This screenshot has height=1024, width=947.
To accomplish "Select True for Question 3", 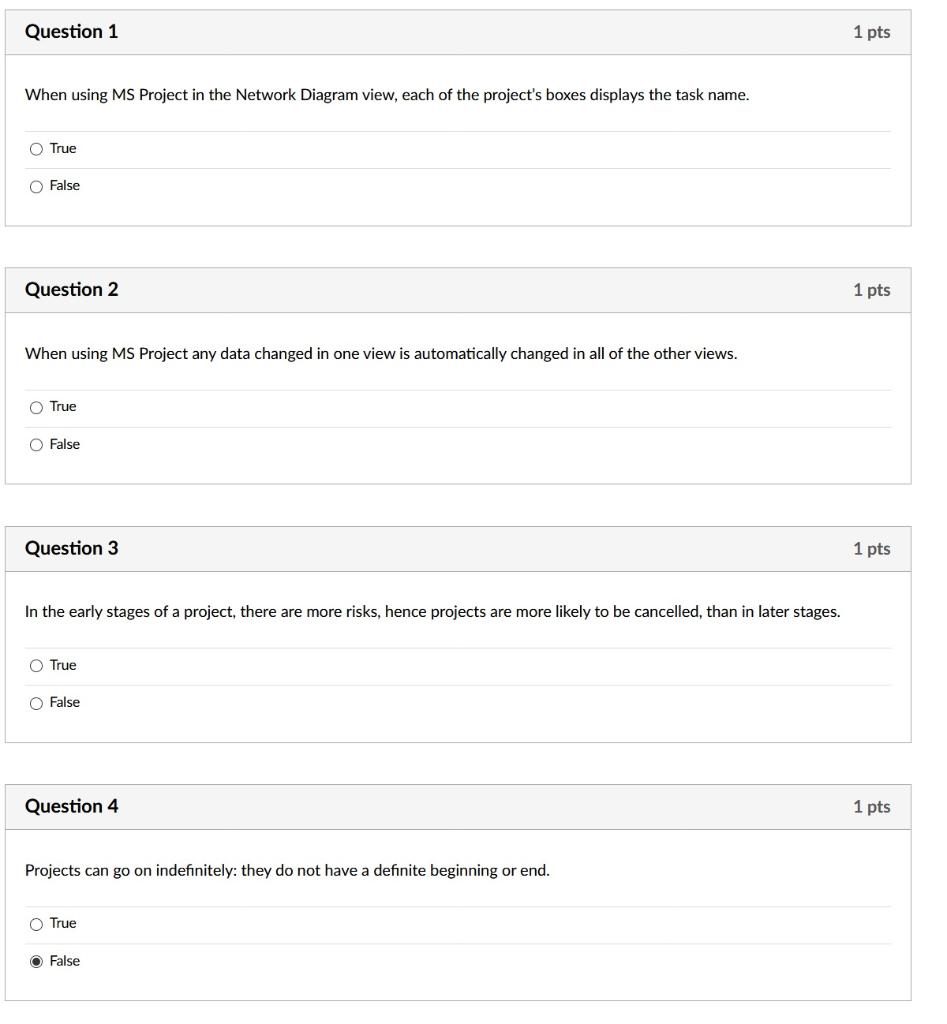I will click(37, 664).
